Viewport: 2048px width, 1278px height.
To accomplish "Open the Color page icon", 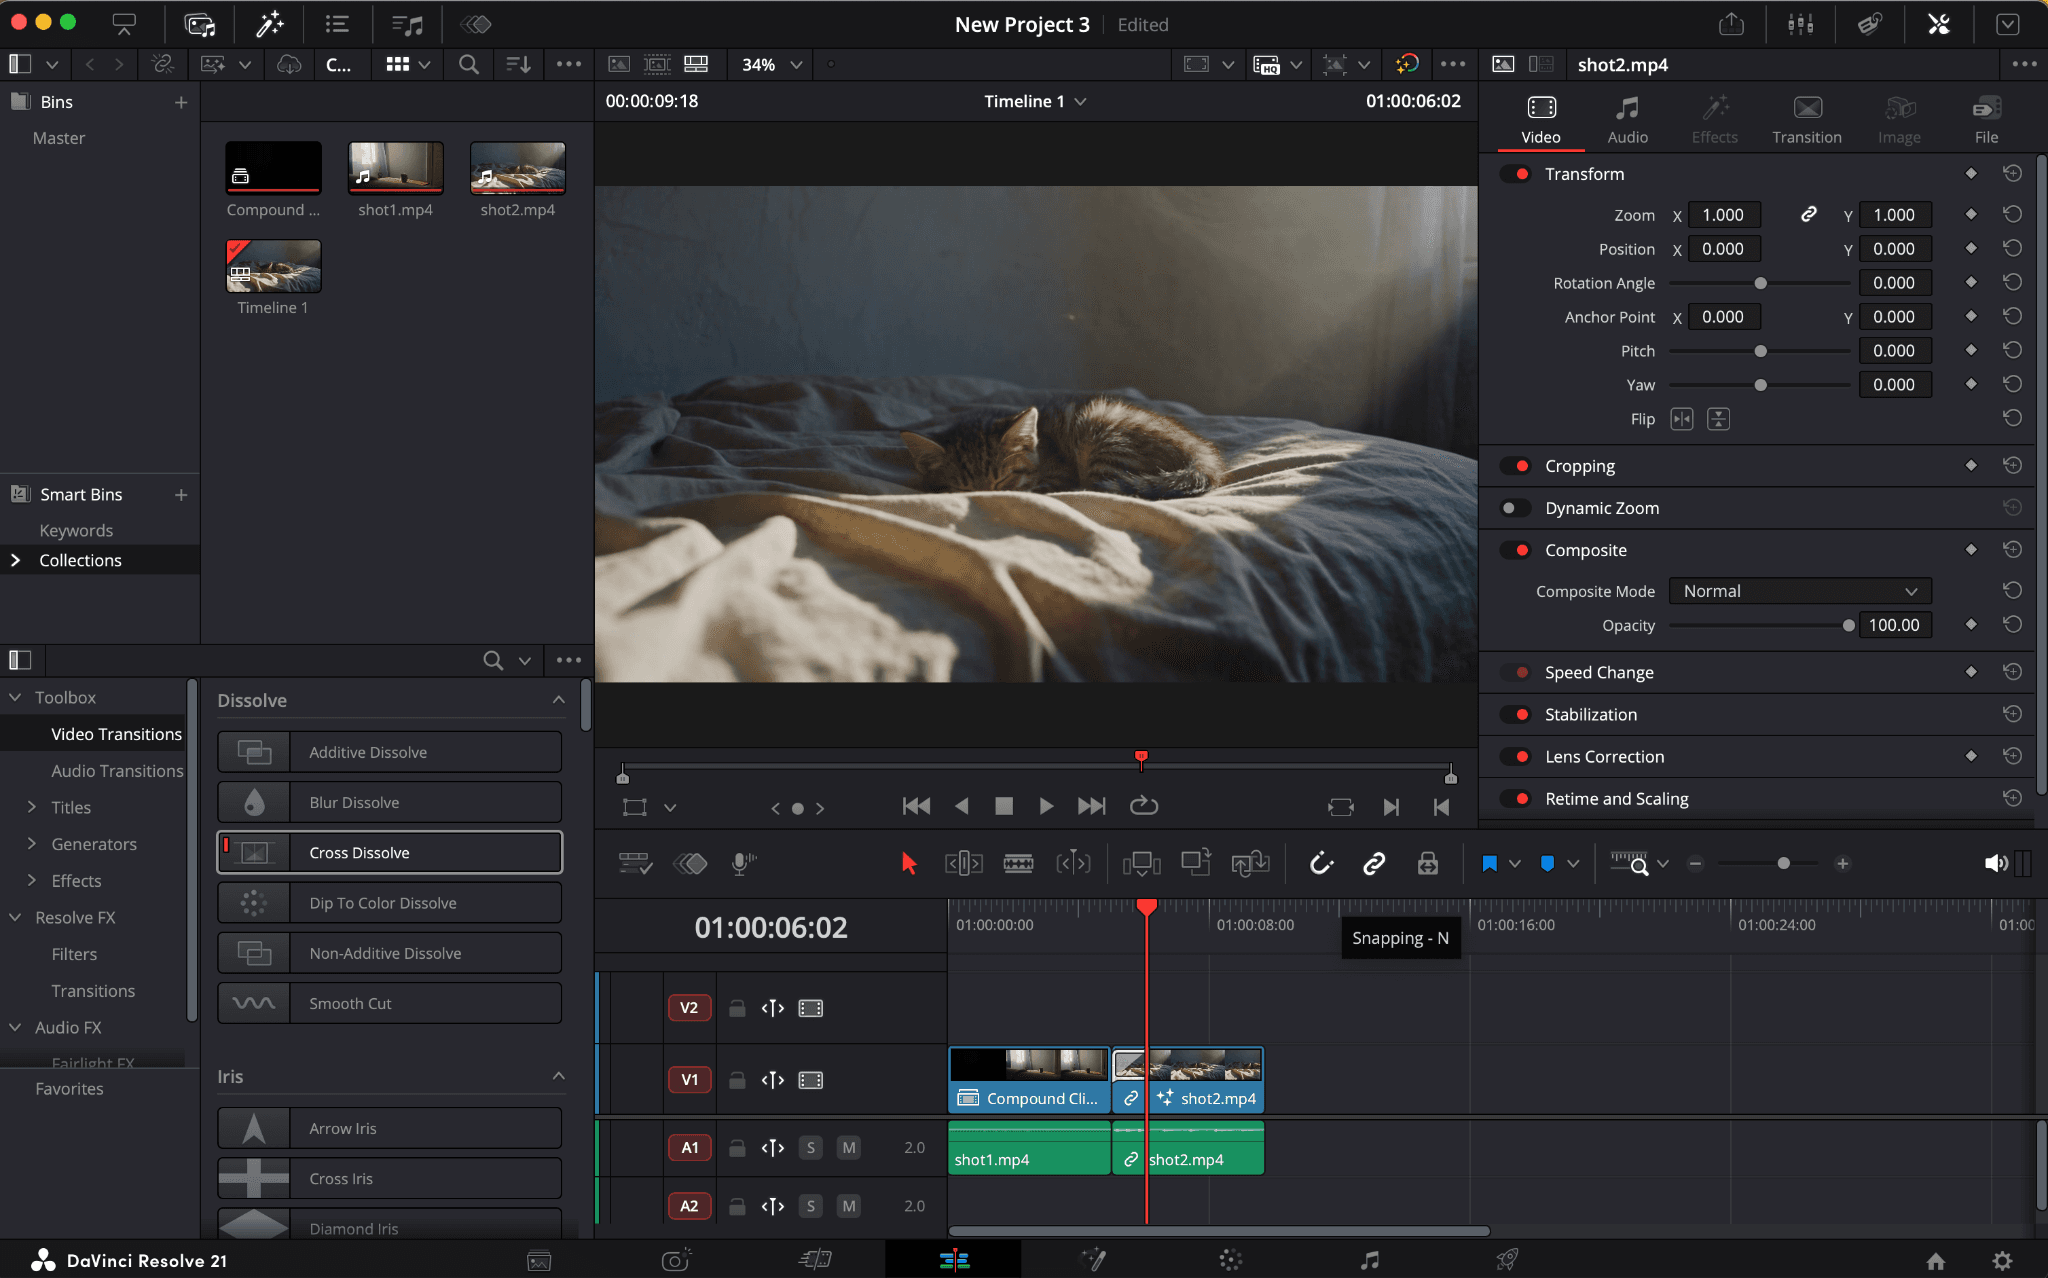I will 1231,1260.
